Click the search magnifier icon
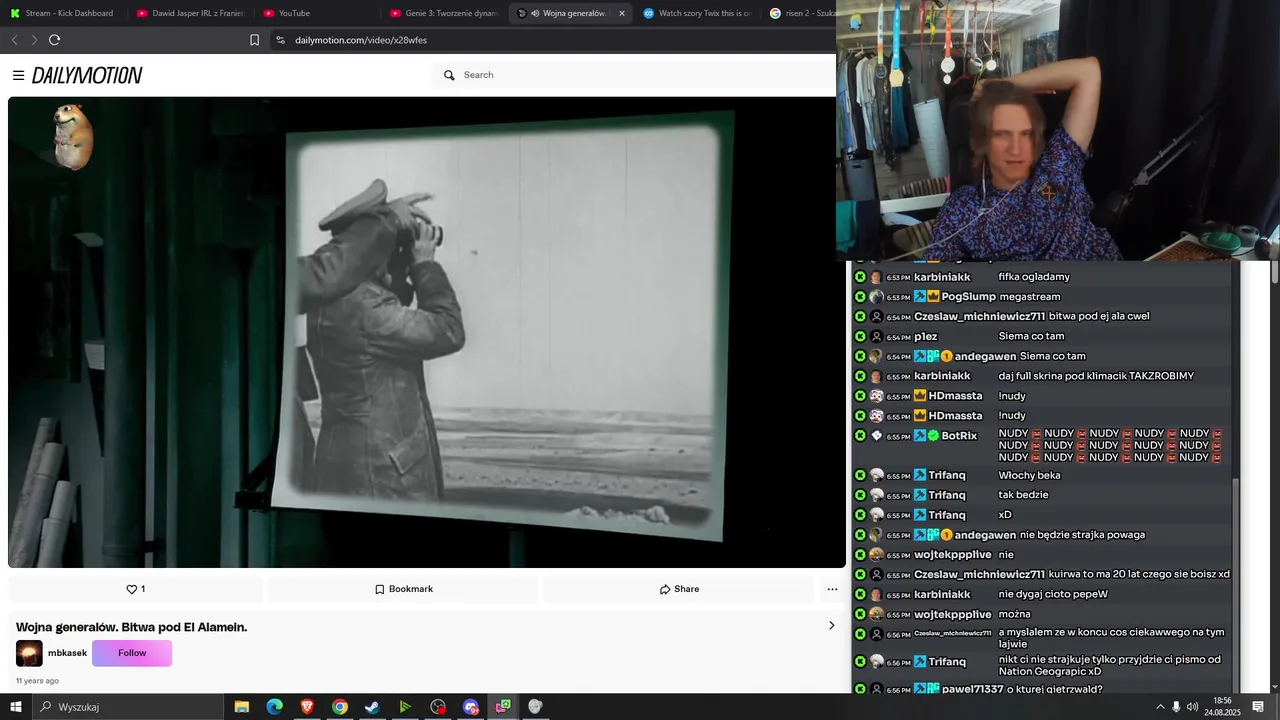 (x=449, y=75)
